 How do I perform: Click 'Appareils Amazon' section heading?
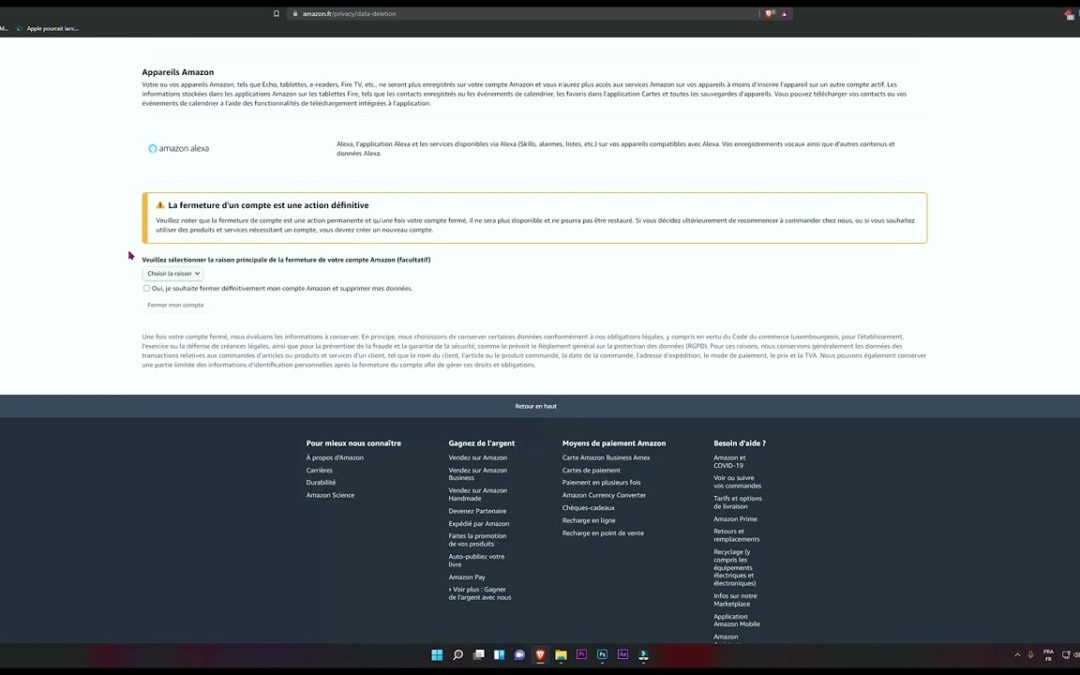pos(178,72)
